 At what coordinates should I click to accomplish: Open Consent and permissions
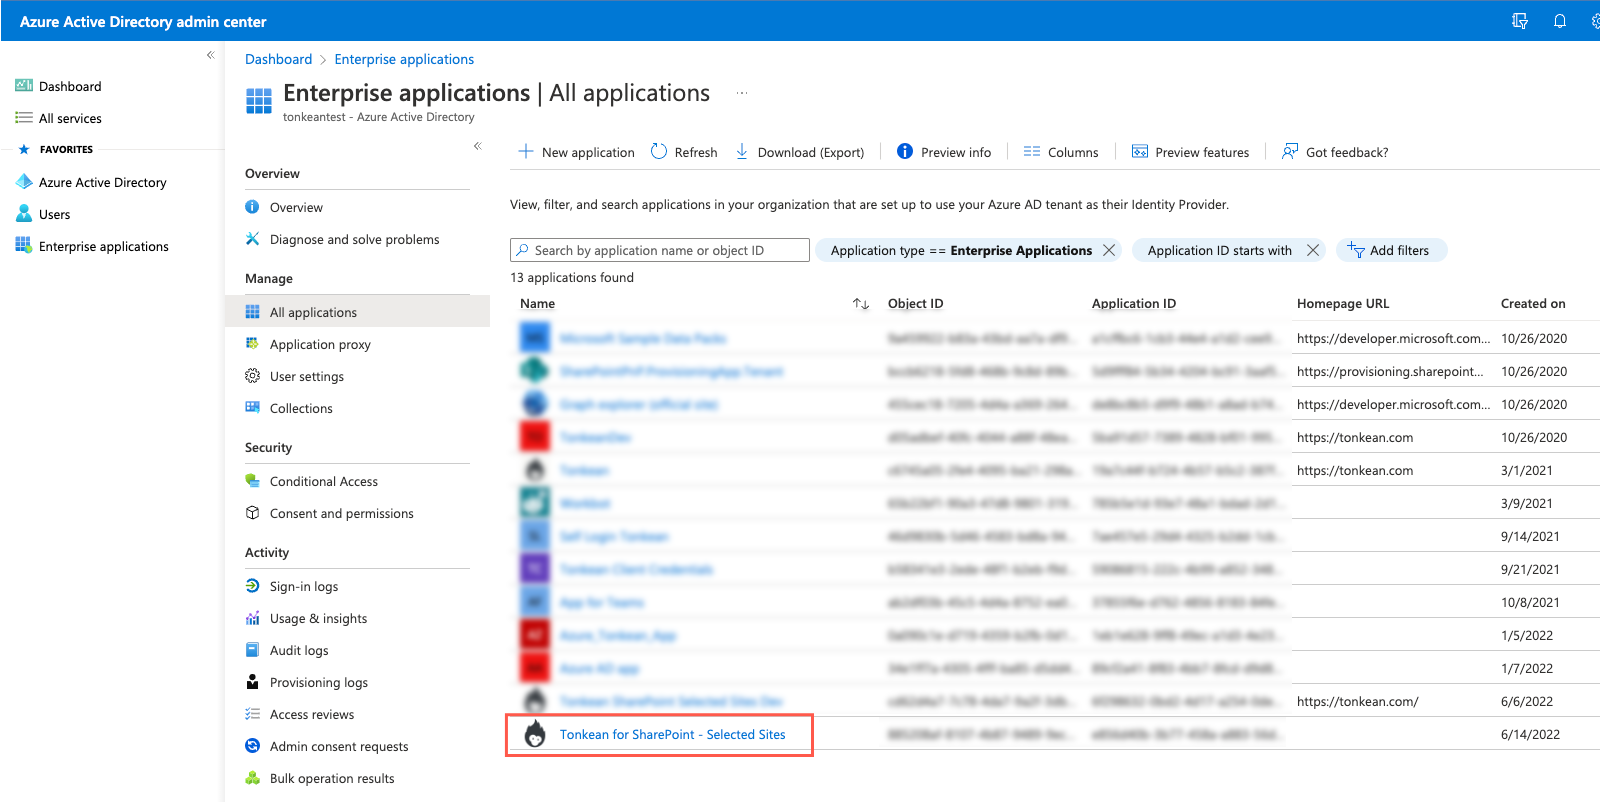pos(341,513)
